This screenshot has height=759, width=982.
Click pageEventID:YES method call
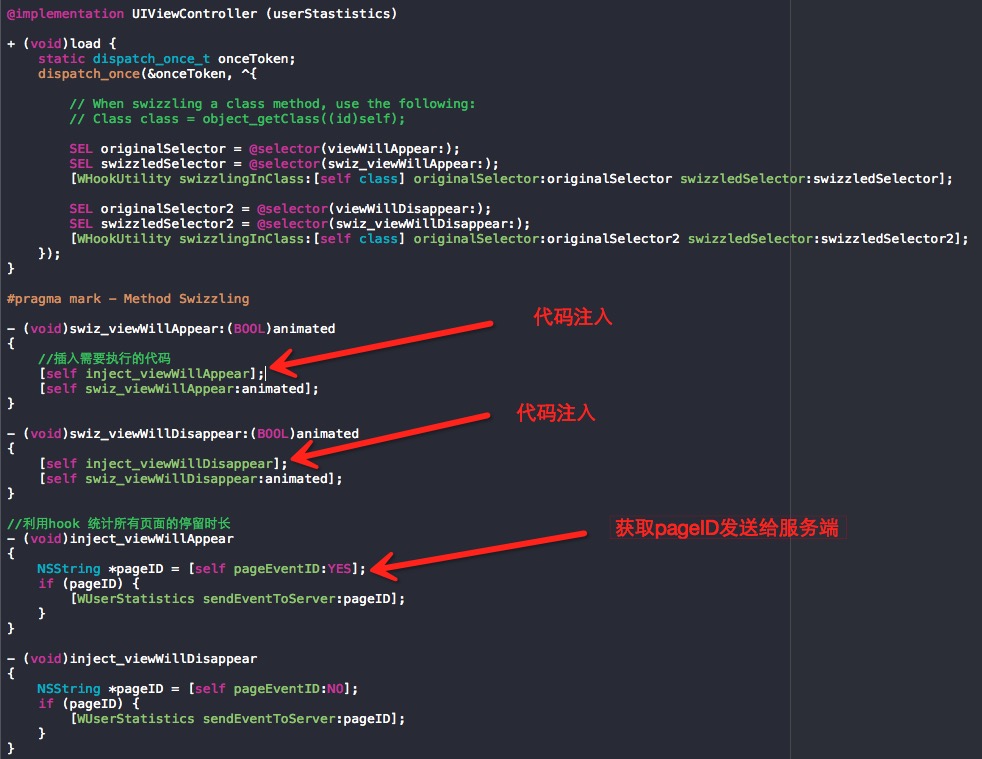point(292,569)
